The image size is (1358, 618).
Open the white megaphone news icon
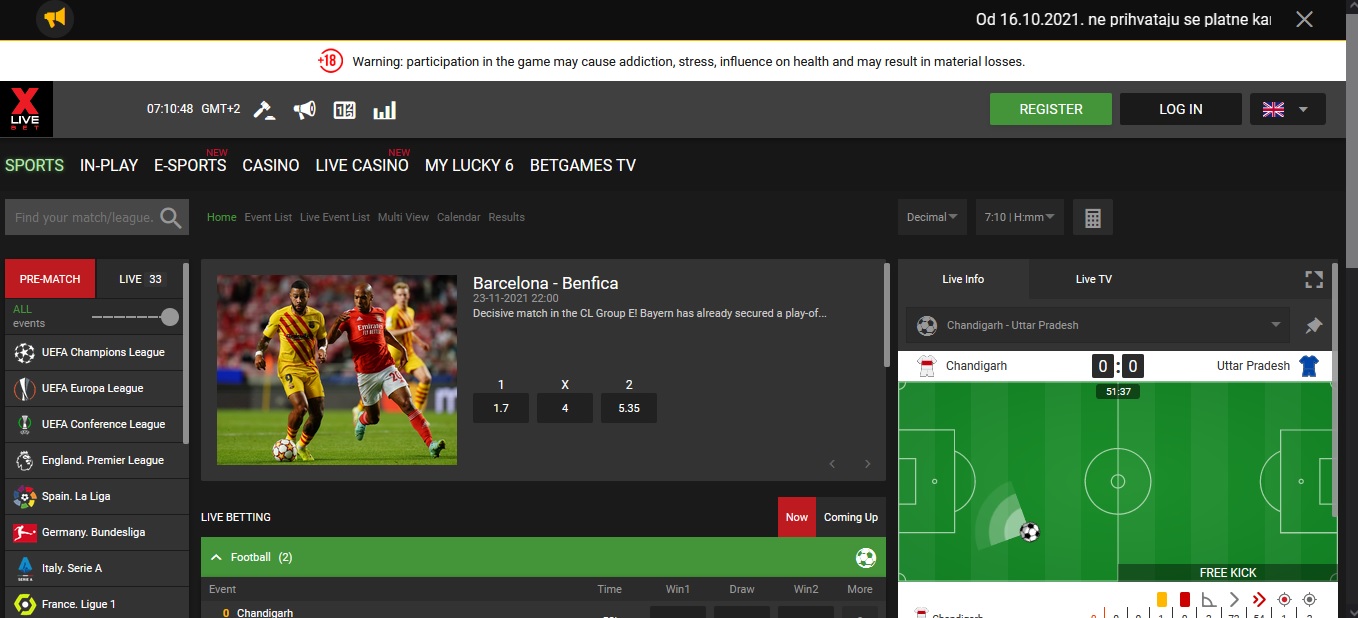tap(304, 109)
